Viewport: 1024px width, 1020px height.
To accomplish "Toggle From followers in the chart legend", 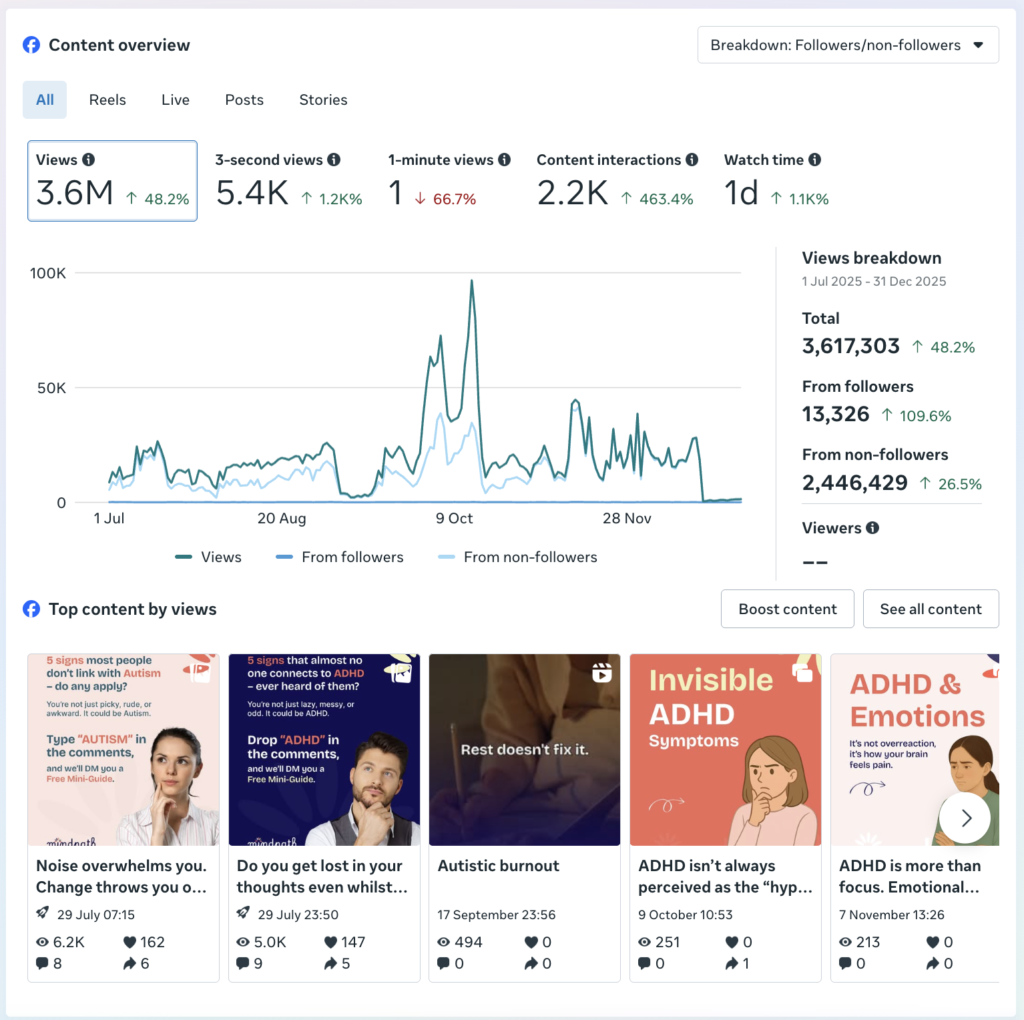I will click(339, 557).
